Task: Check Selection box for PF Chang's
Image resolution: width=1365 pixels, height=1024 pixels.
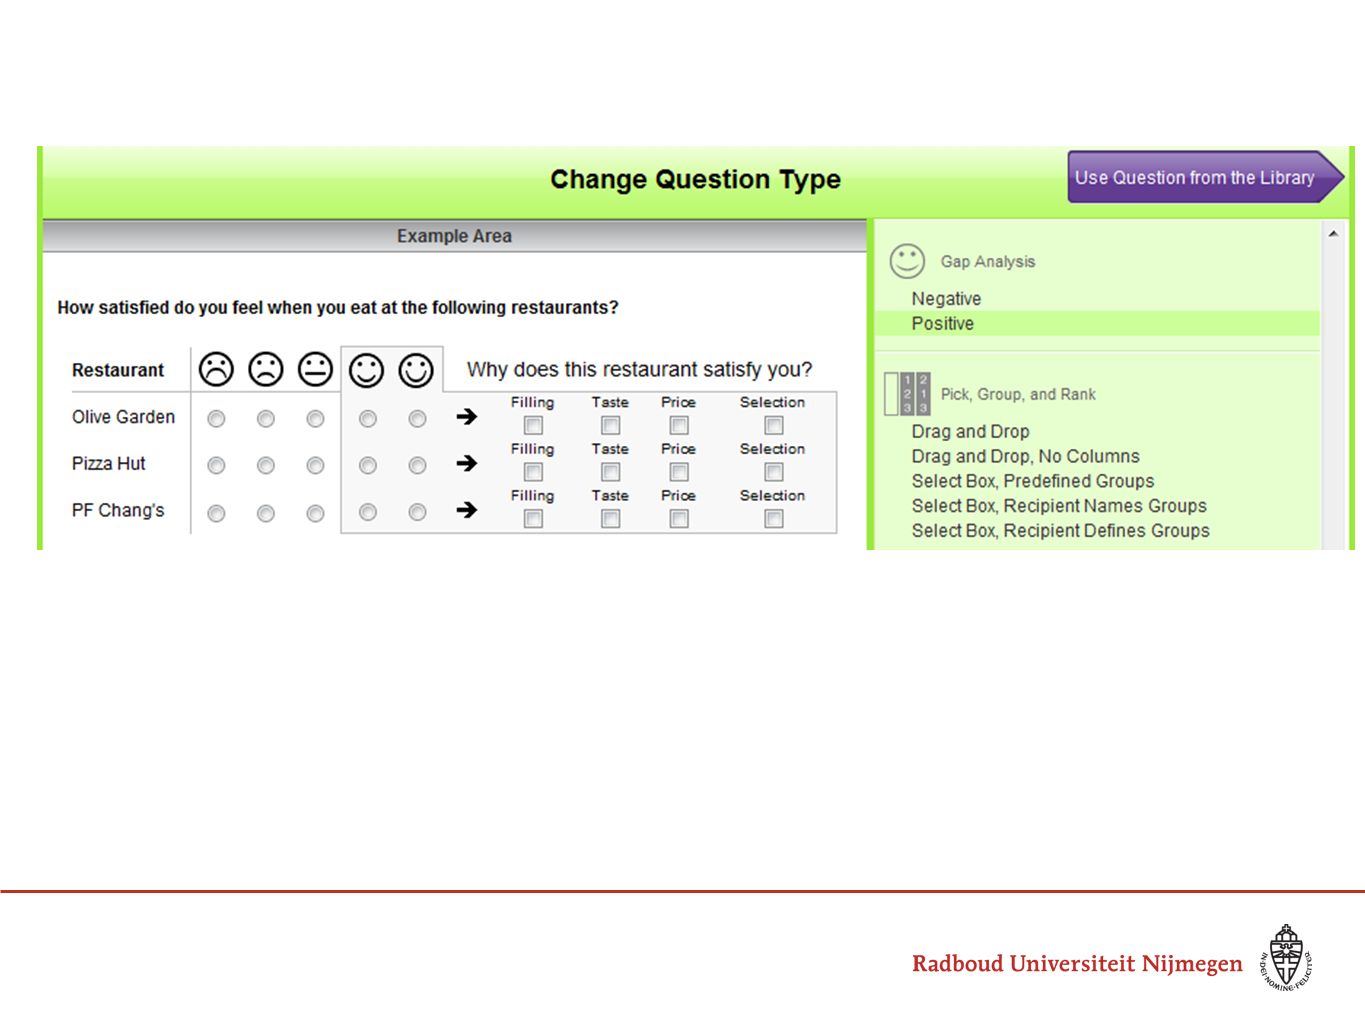Action: [x=773, y=519]
